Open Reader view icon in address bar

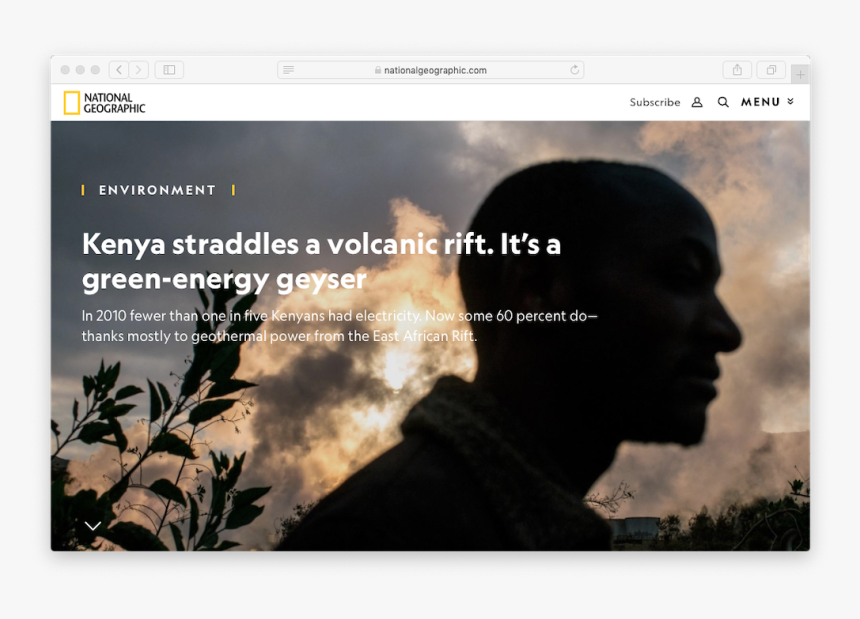(x=288, y=70)
